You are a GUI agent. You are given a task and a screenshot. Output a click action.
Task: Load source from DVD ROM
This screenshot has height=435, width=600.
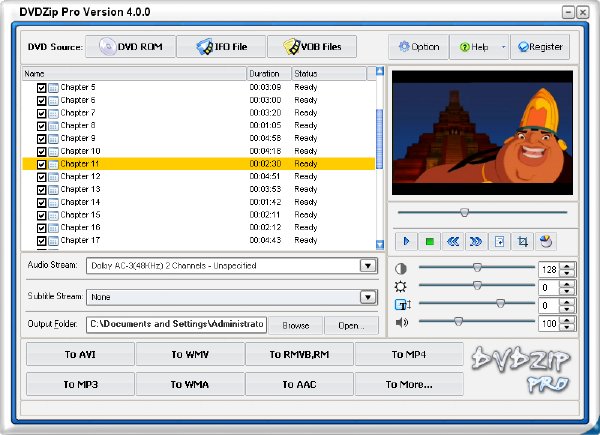pyautogui.click(x=130, y=47)
